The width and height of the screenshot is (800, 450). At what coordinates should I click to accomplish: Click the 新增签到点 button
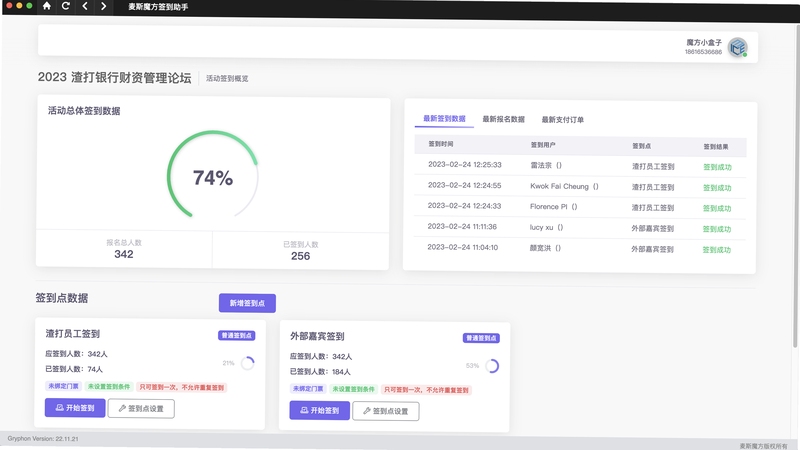[x=247, y=303]
